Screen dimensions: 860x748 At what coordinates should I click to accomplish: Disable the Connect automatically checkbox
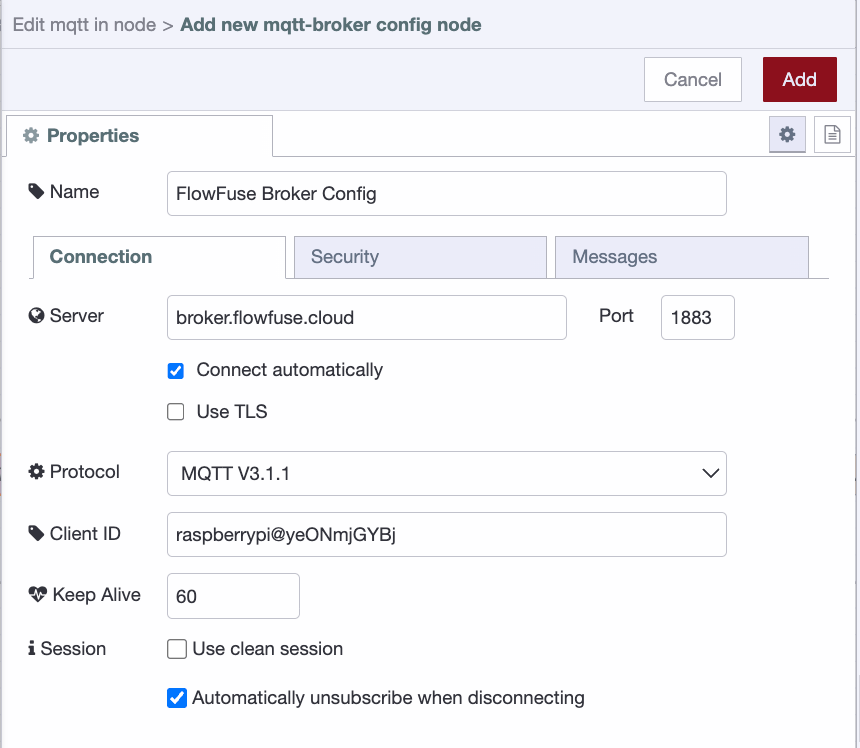click(175, 371)
